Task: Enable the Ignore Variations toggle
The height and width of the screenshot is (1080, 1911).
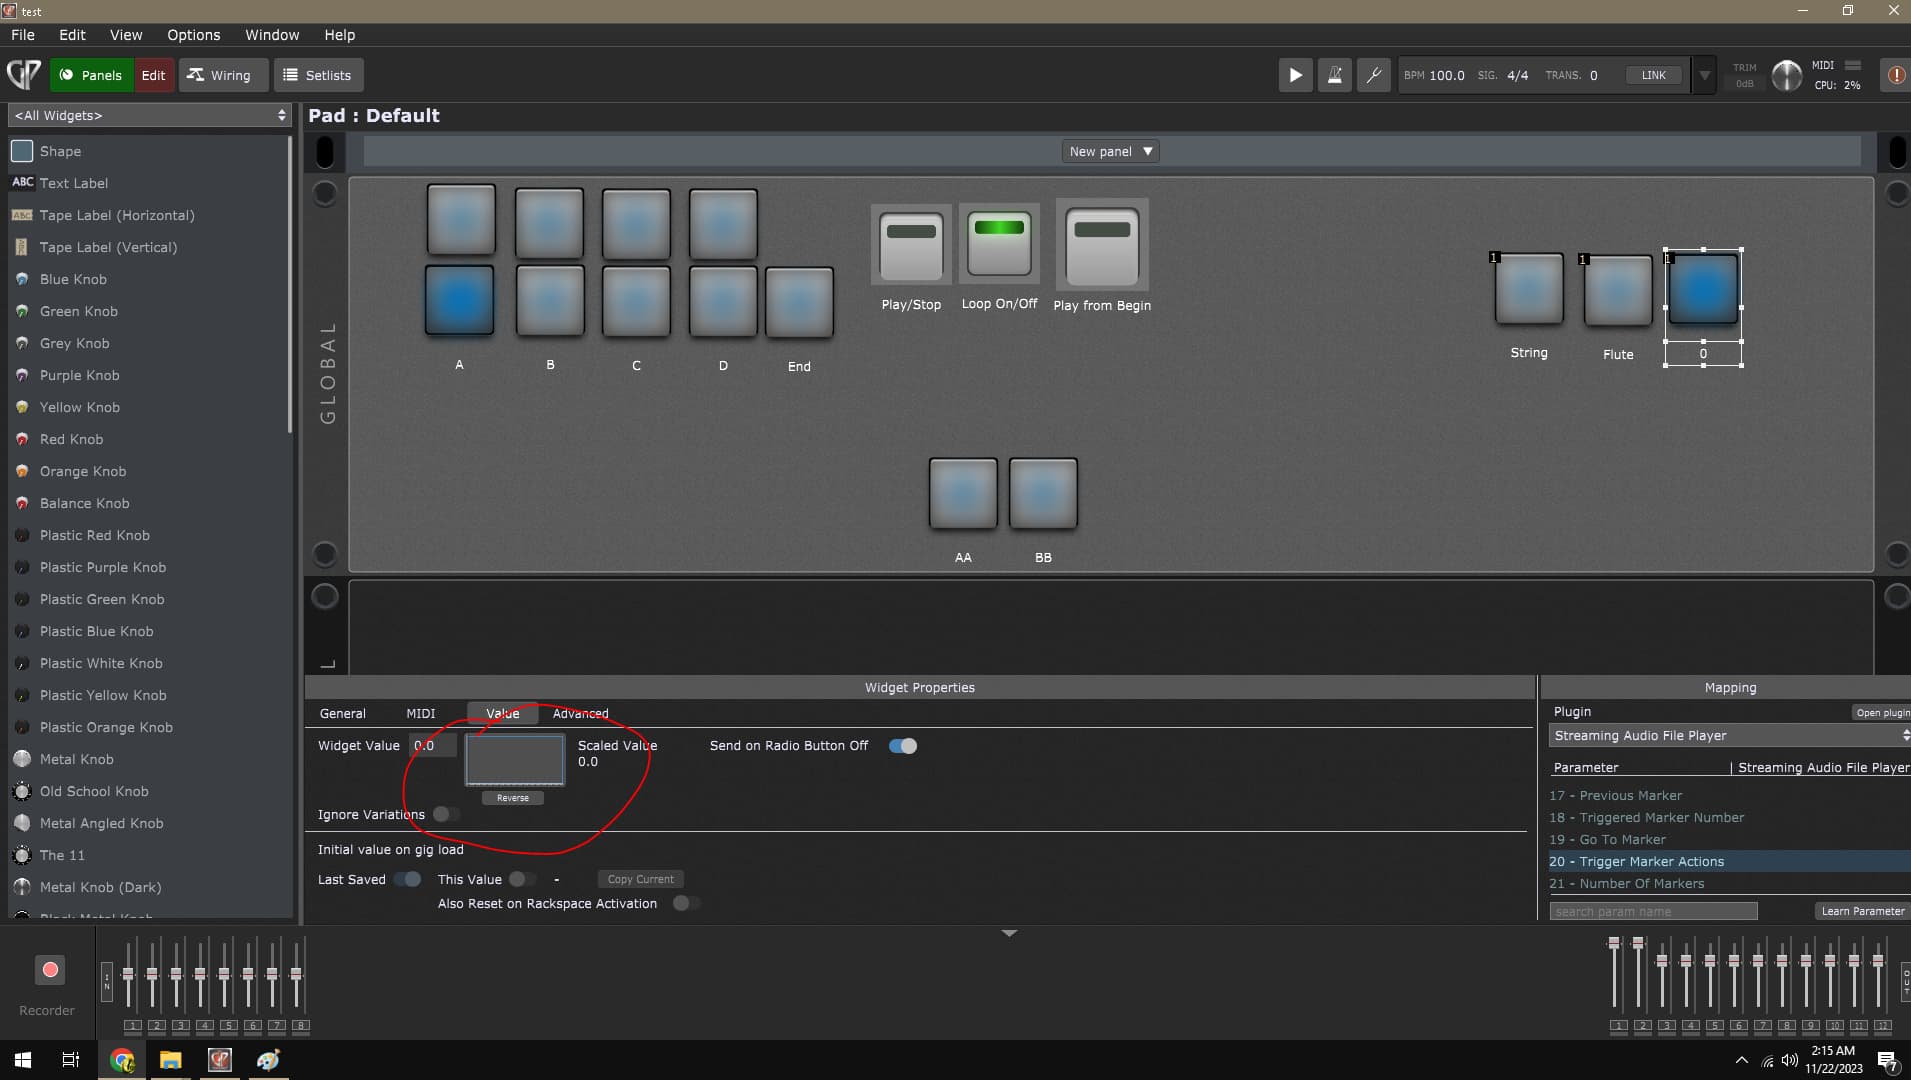Action: click(446, 814)
